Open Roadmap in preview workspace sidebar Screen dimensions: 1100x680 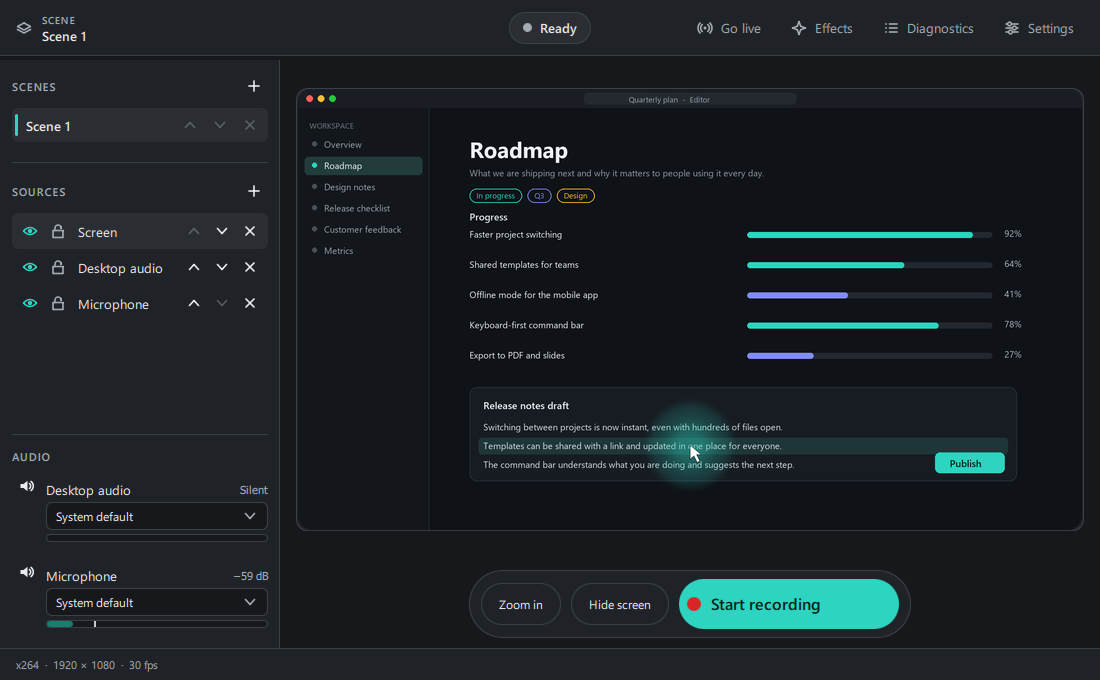click(363, 166)
